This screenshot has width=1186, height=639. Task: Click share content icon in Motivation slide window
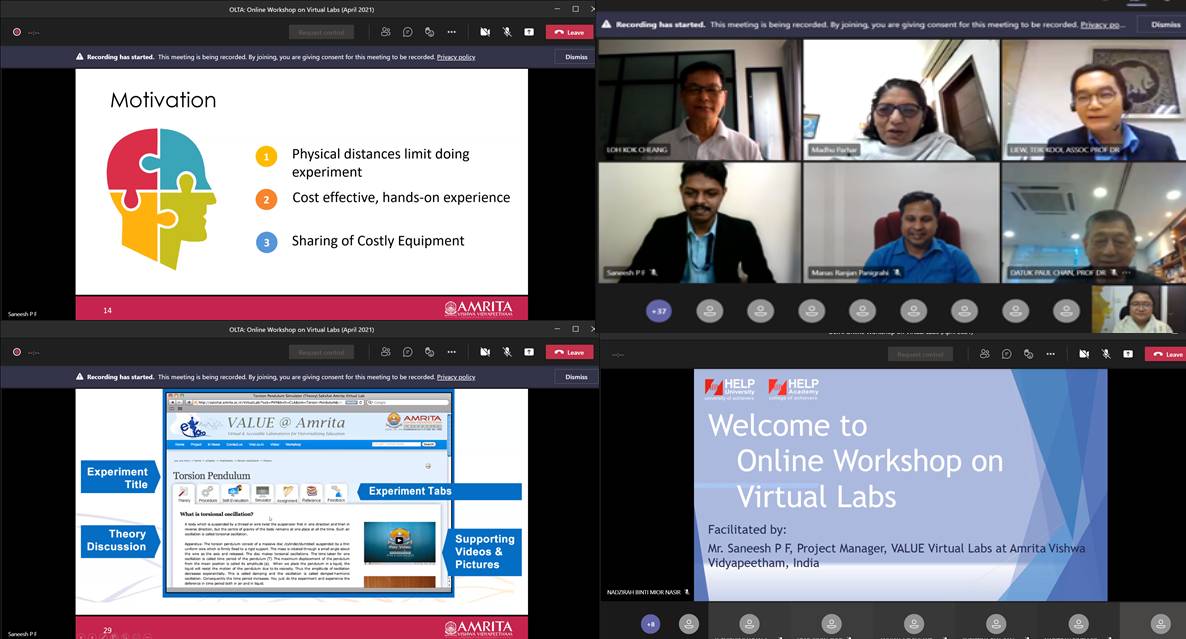[x=528, y=32]
